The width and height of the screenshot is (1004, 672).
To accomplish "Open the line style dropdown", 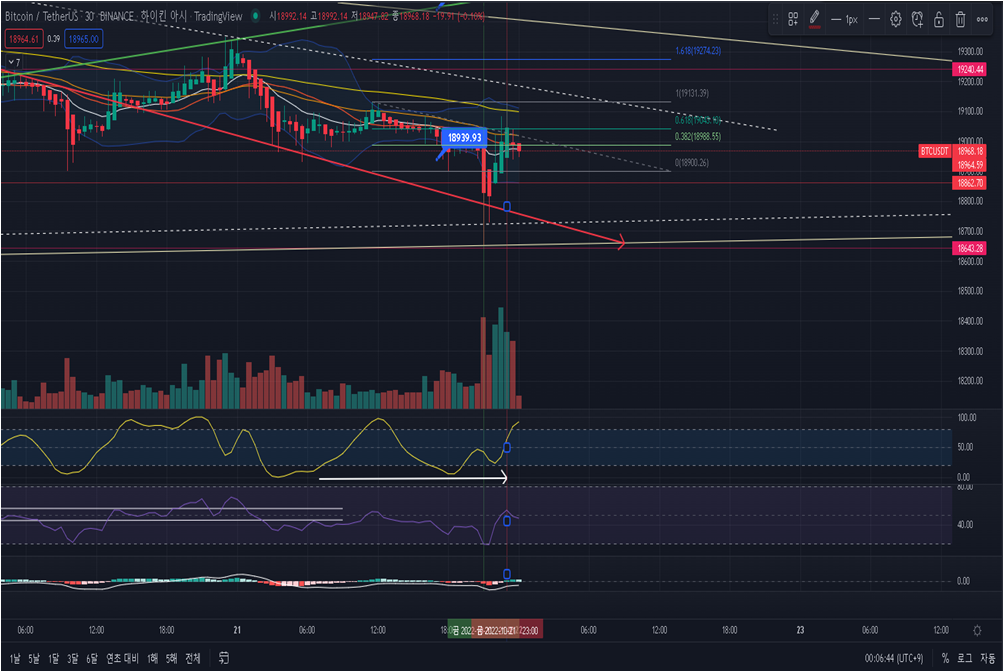I will pos(873,19).
